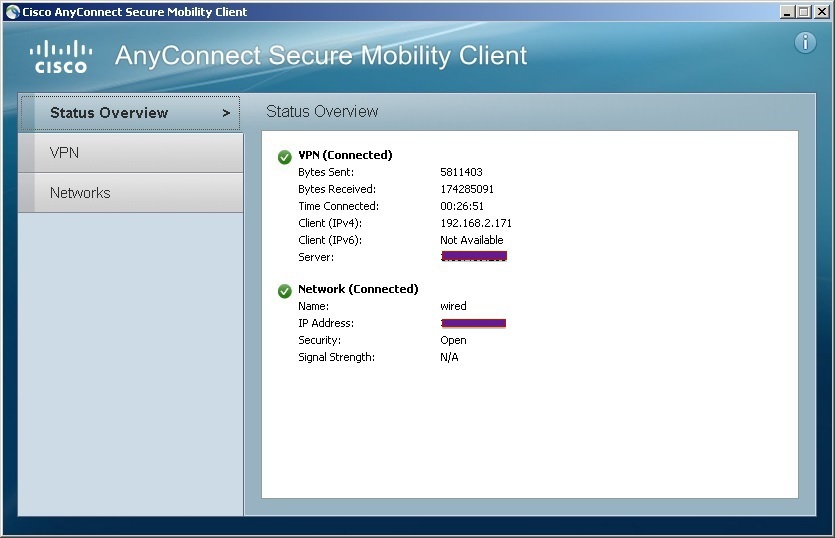Image resolution: width=835 pixels, height=538 pixels.
Task: Click the green Network connected checkmark icon
Action: coord(285,290)
